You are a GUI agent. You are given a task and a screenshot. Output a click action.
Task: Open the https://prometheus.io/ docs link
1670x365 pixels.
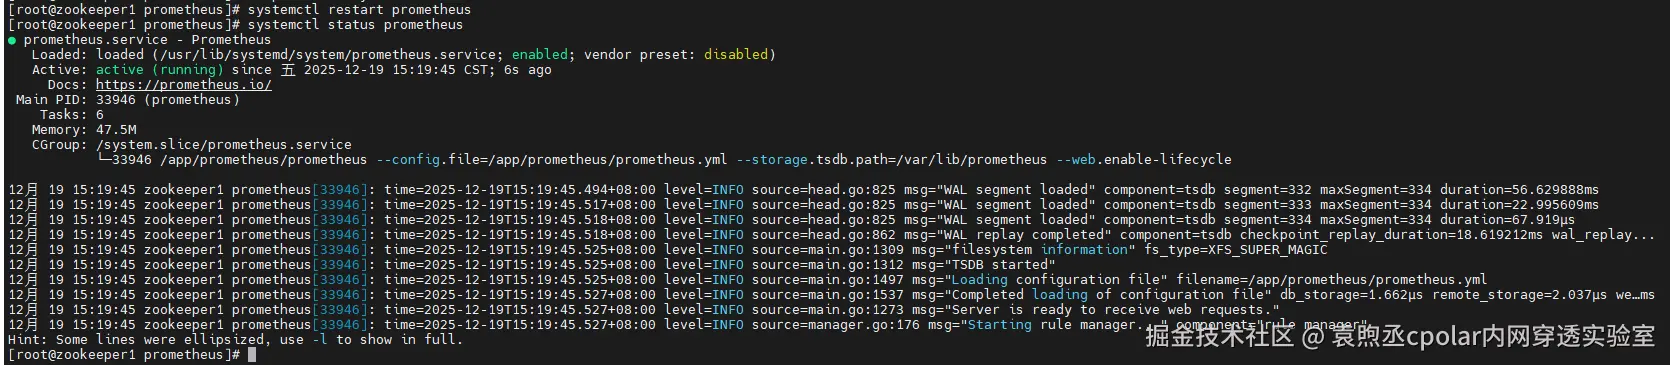point(184,85)
